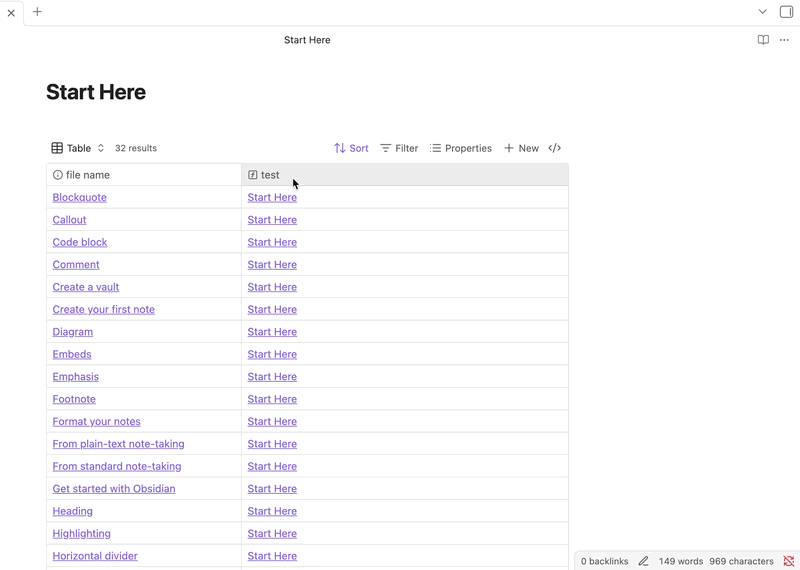Open the Properties panel
800x570 pixels.
[460, 148]
